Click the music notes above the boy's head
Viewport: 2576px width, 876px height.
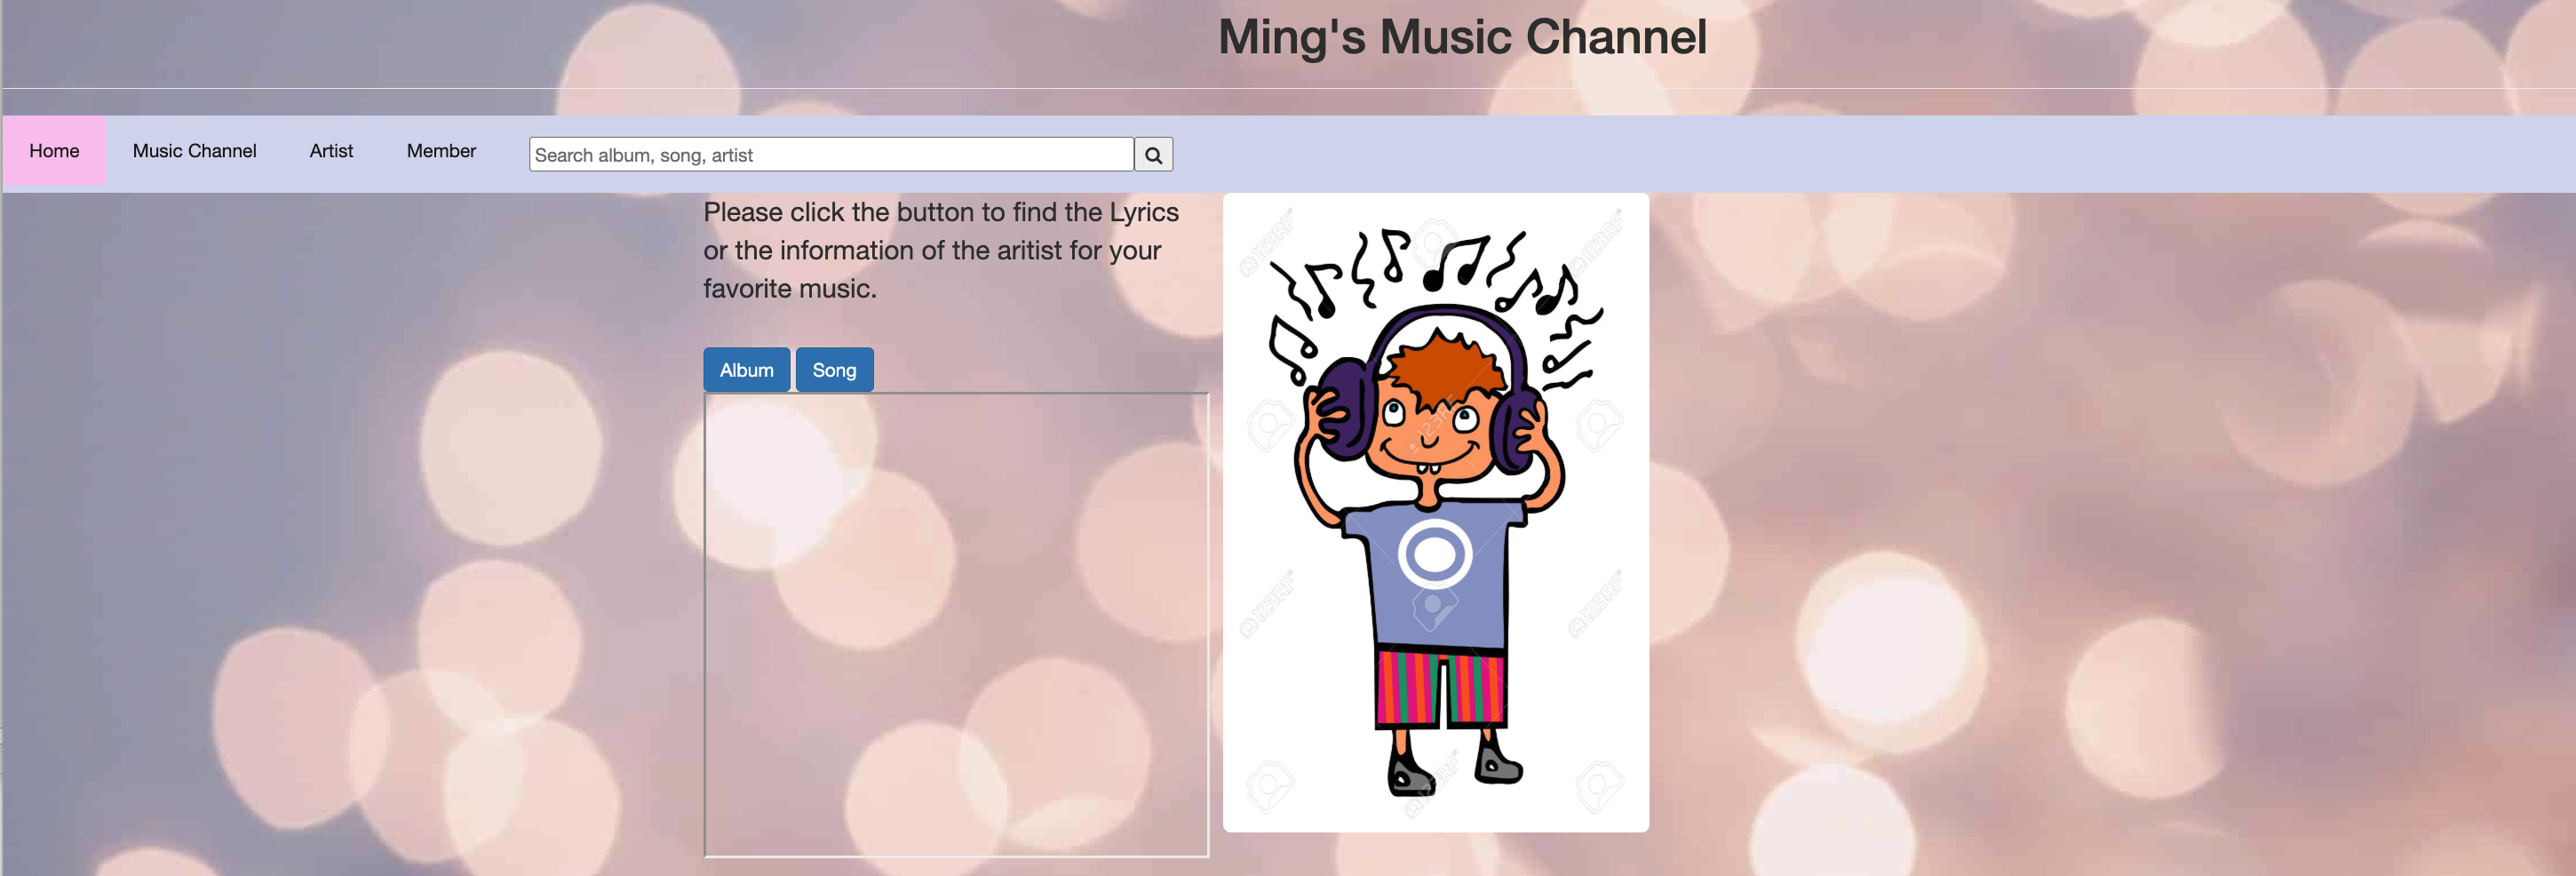[1430, 280]
